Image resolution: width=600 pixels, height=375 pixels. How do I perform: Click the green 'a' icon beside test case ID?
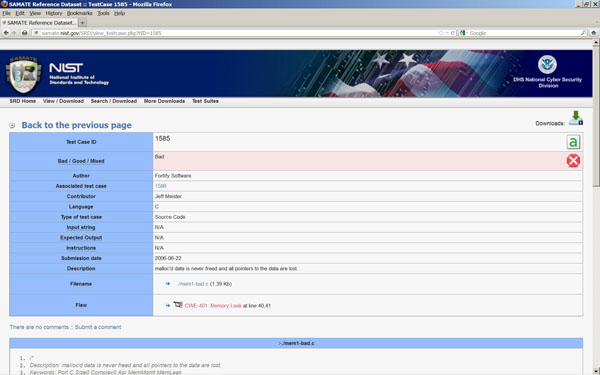(x=573, y=142)
